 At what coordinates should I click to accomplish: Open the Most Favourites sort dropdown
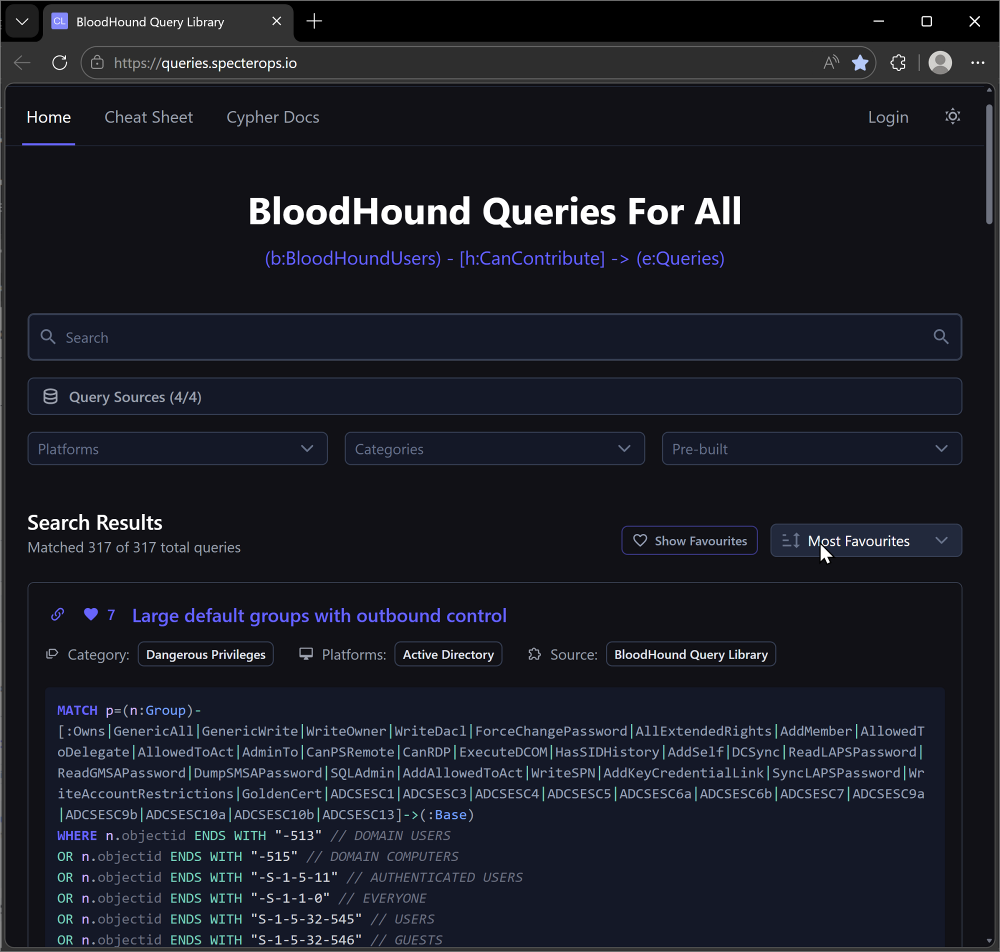[866, 541]
